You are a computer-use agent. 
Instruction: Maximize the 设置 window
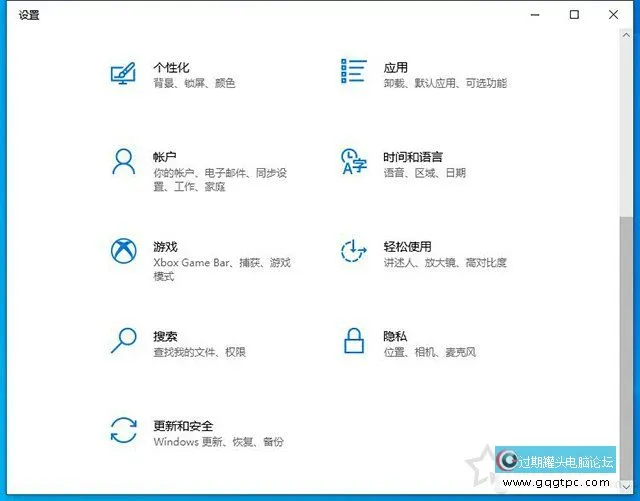pos(574,15)
